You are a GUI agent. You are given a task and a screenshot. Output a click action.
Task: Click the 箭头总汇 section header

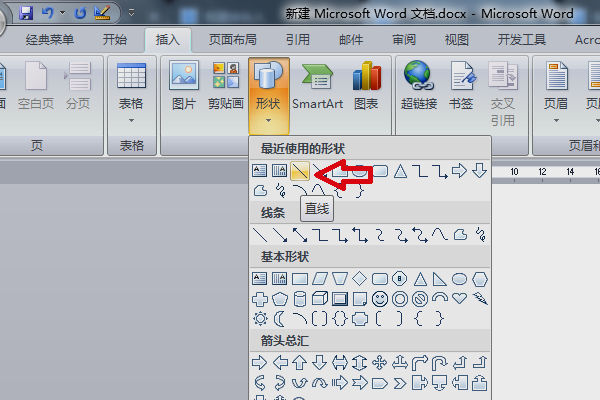[285, 341]
